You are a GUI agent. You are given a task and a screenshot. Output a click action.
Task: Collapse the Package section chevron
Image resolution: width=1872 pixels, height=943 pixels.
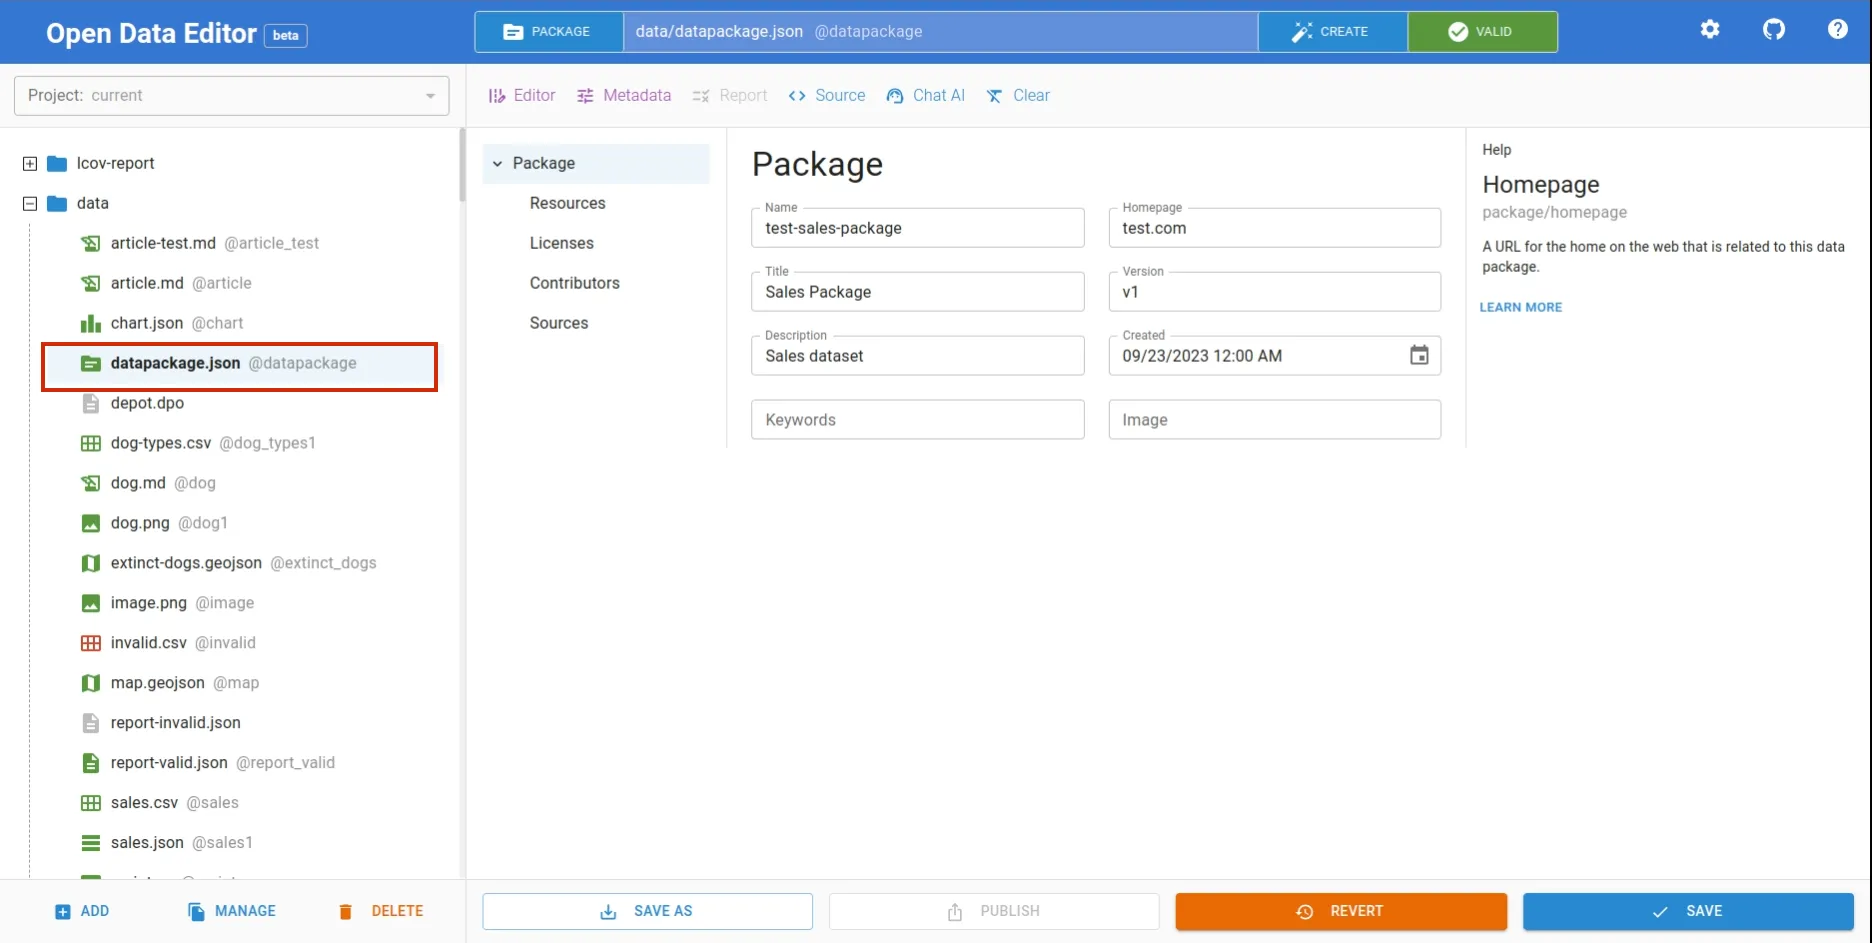click(x=497, y=164)
